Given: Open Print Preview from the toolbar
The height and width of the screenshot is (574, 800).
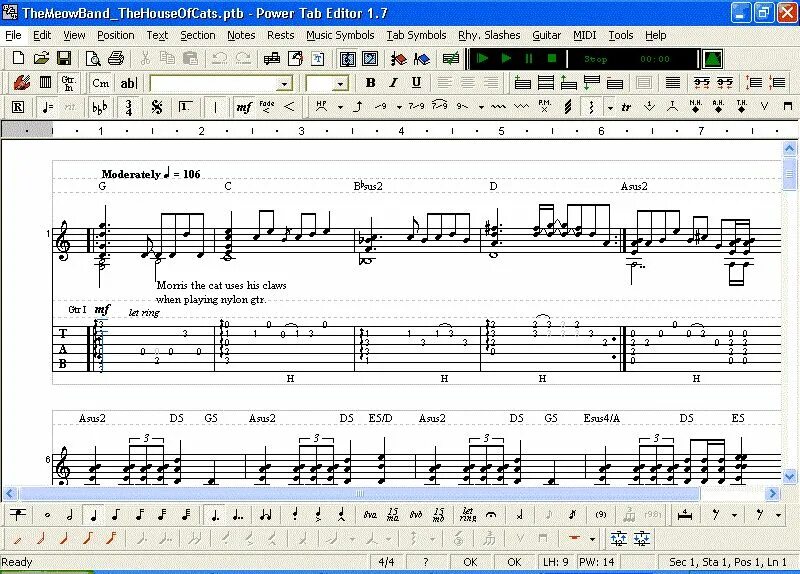Looking at the screenshot, I should pos(93,59).
